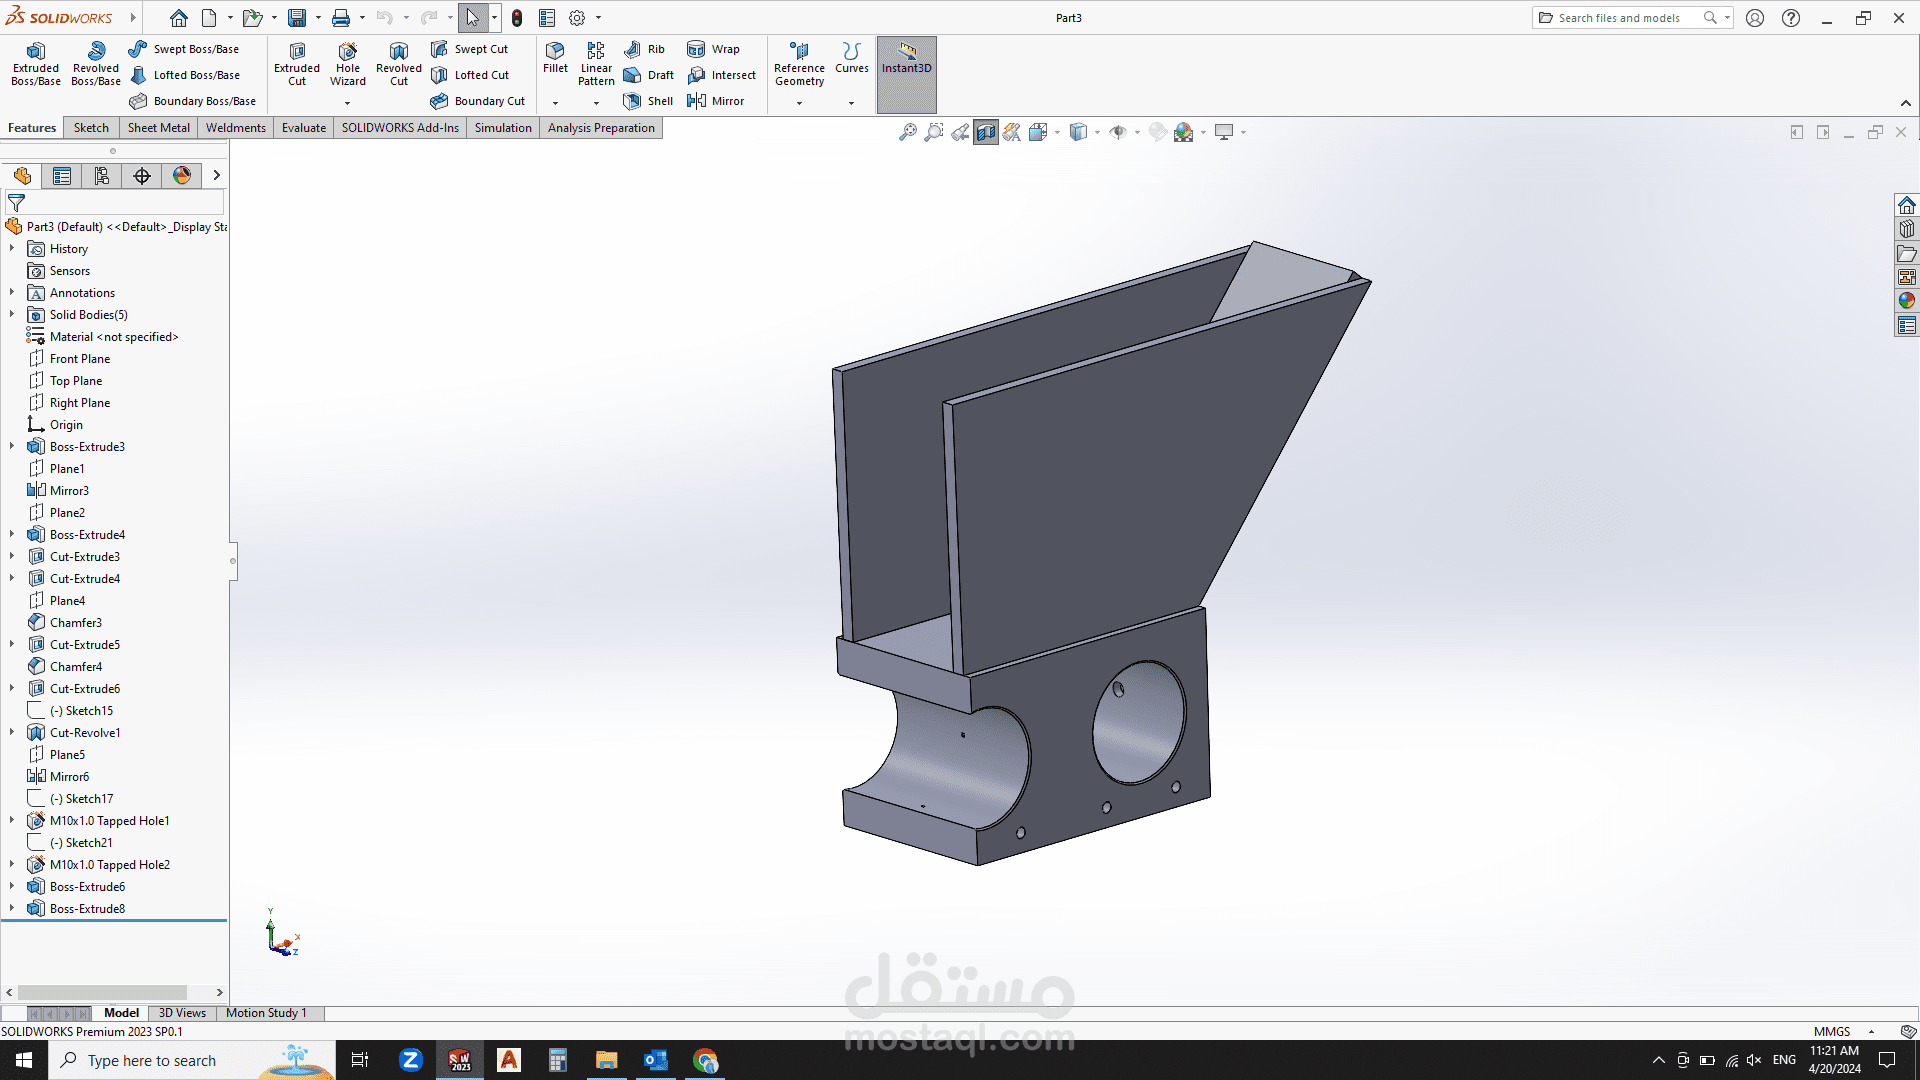The image size is (1920, 1080).
Task: Select the Extruded Boss/Base tool
Action: point(36,65)
